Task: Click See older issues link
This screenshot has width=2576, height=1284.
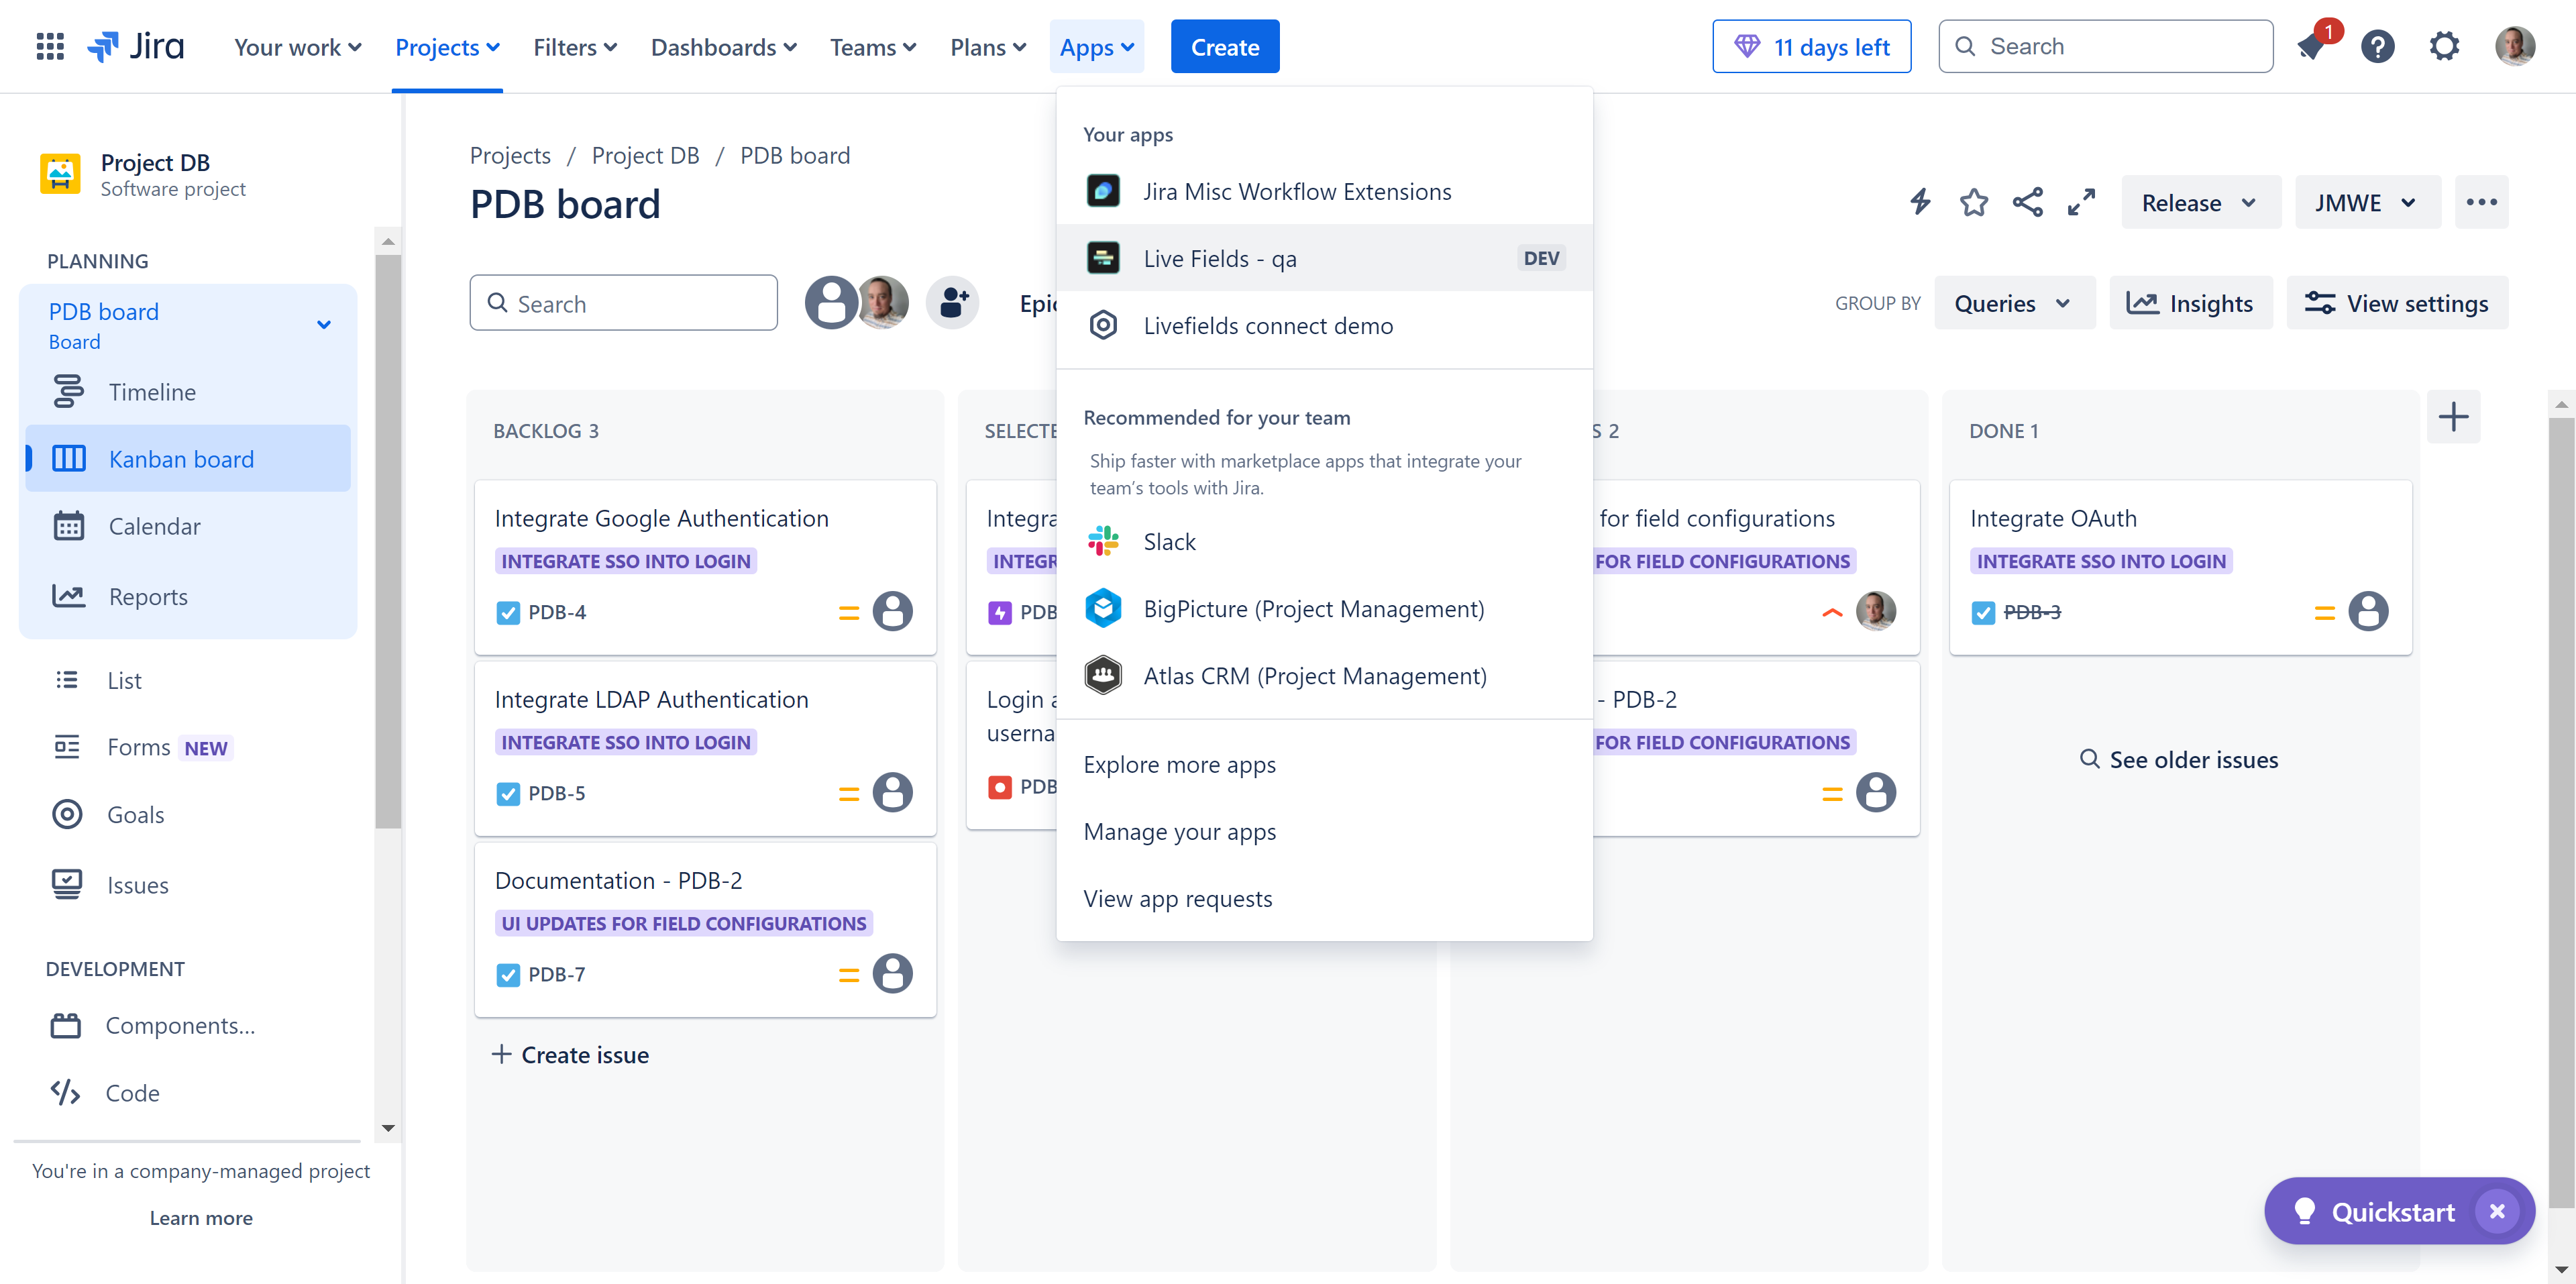Action: coord(2179,760)
